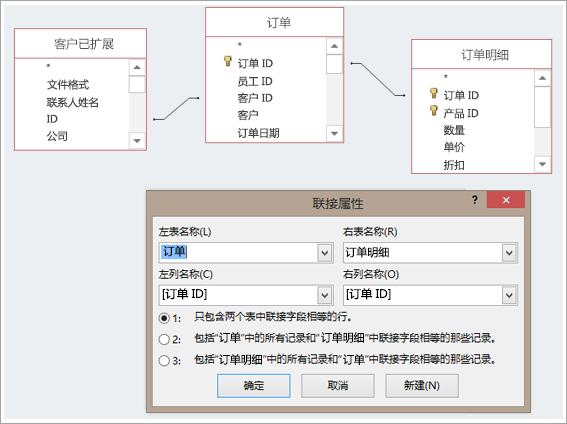
Task: Select 文件格式 field in 客户已扩展
Action: pyautogui.click(x=68, y=85)
